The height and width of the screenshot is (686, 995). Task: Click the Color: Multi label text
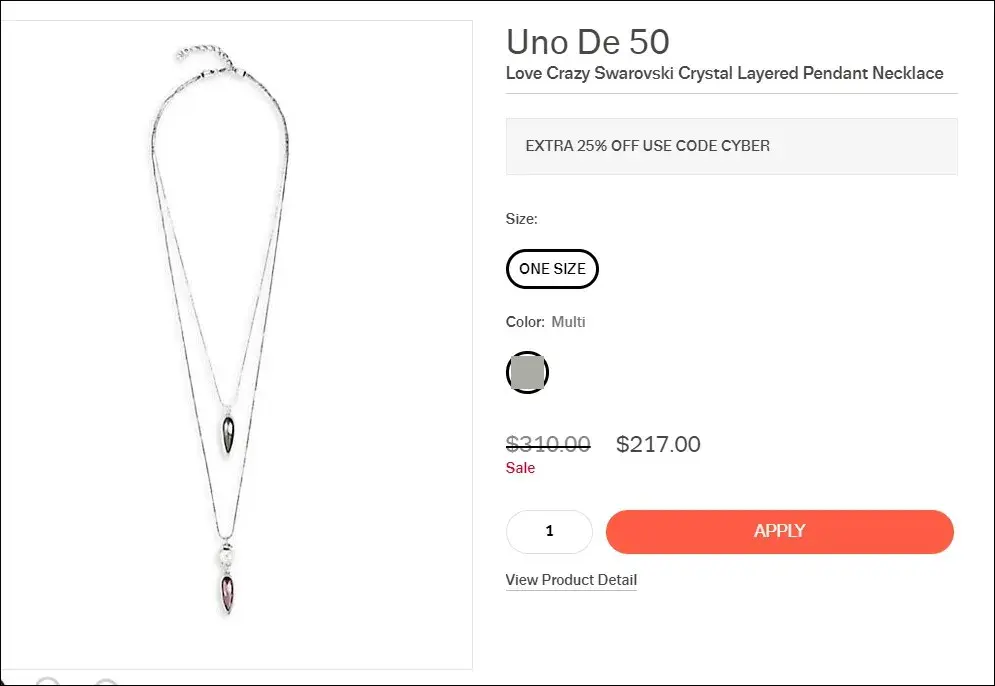tap(546, 322)
